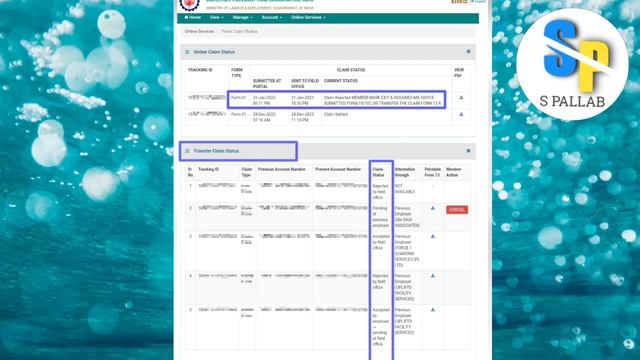The image size is (640, 360).
Task: Go to Home in the green navbar
Action: 193,18
